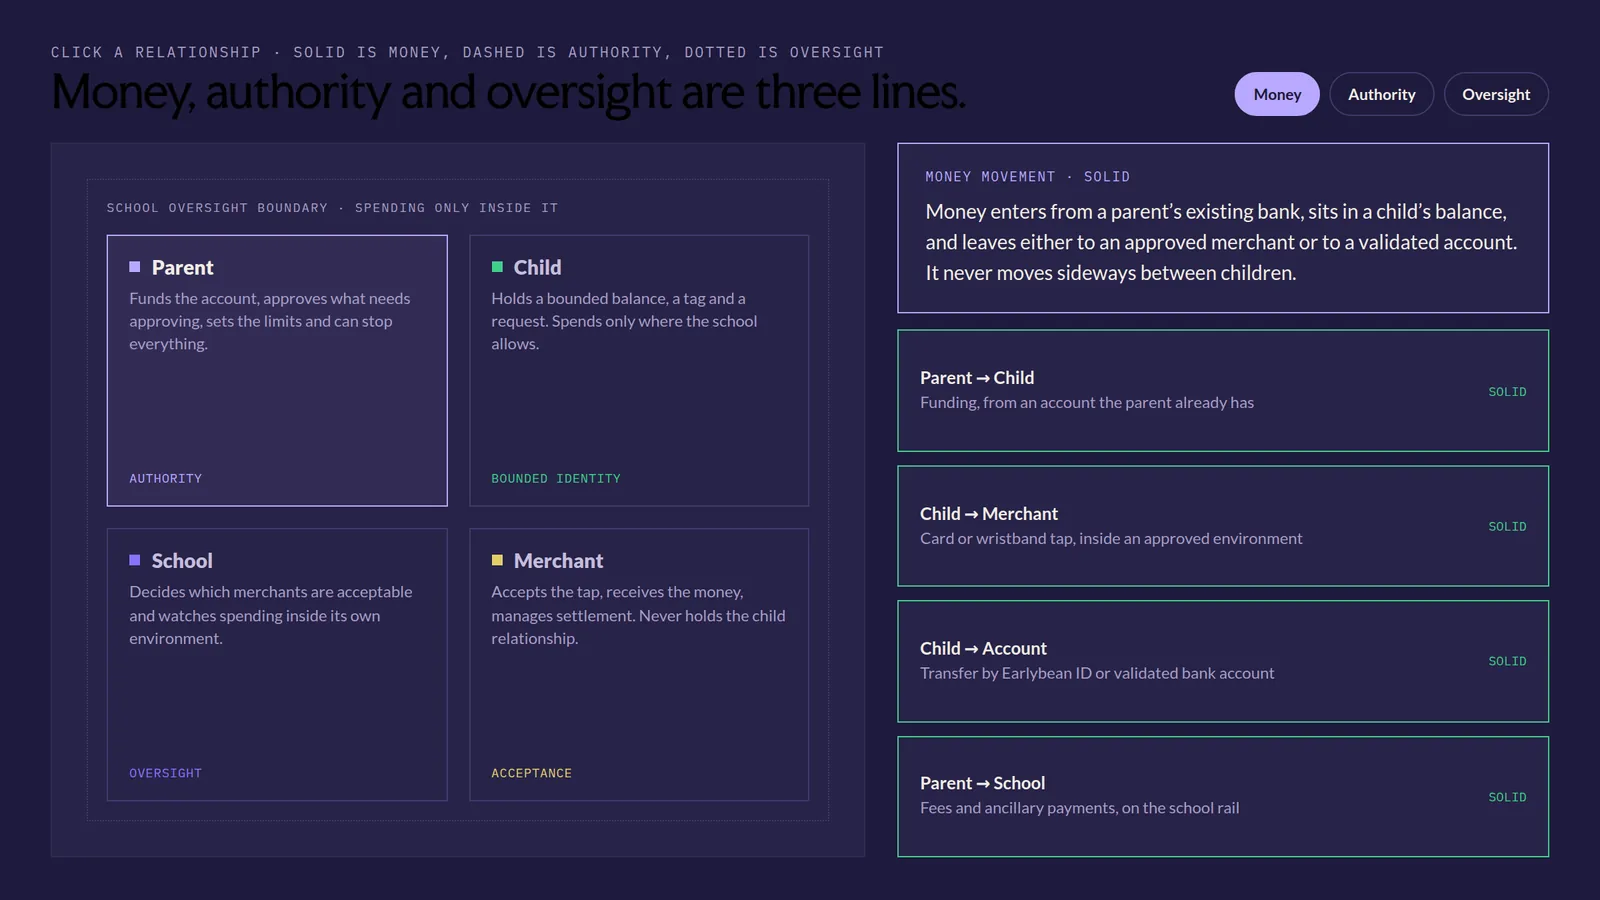Click the green square beside Child

[497, 267]
